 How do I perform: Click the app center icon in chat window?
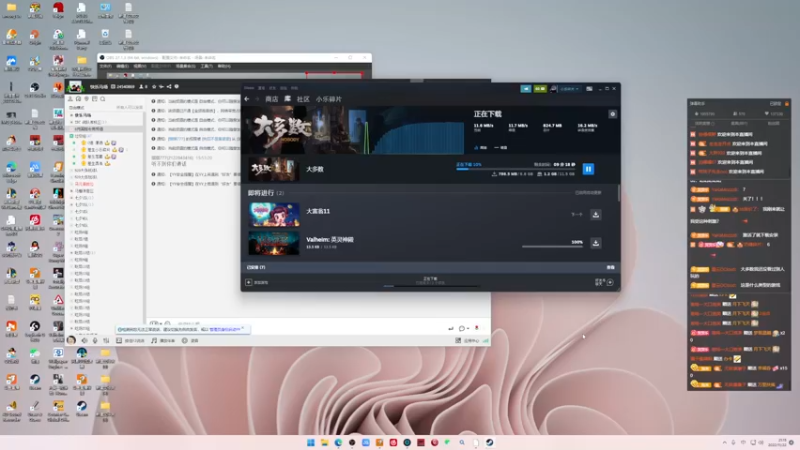tap(458, 340)
